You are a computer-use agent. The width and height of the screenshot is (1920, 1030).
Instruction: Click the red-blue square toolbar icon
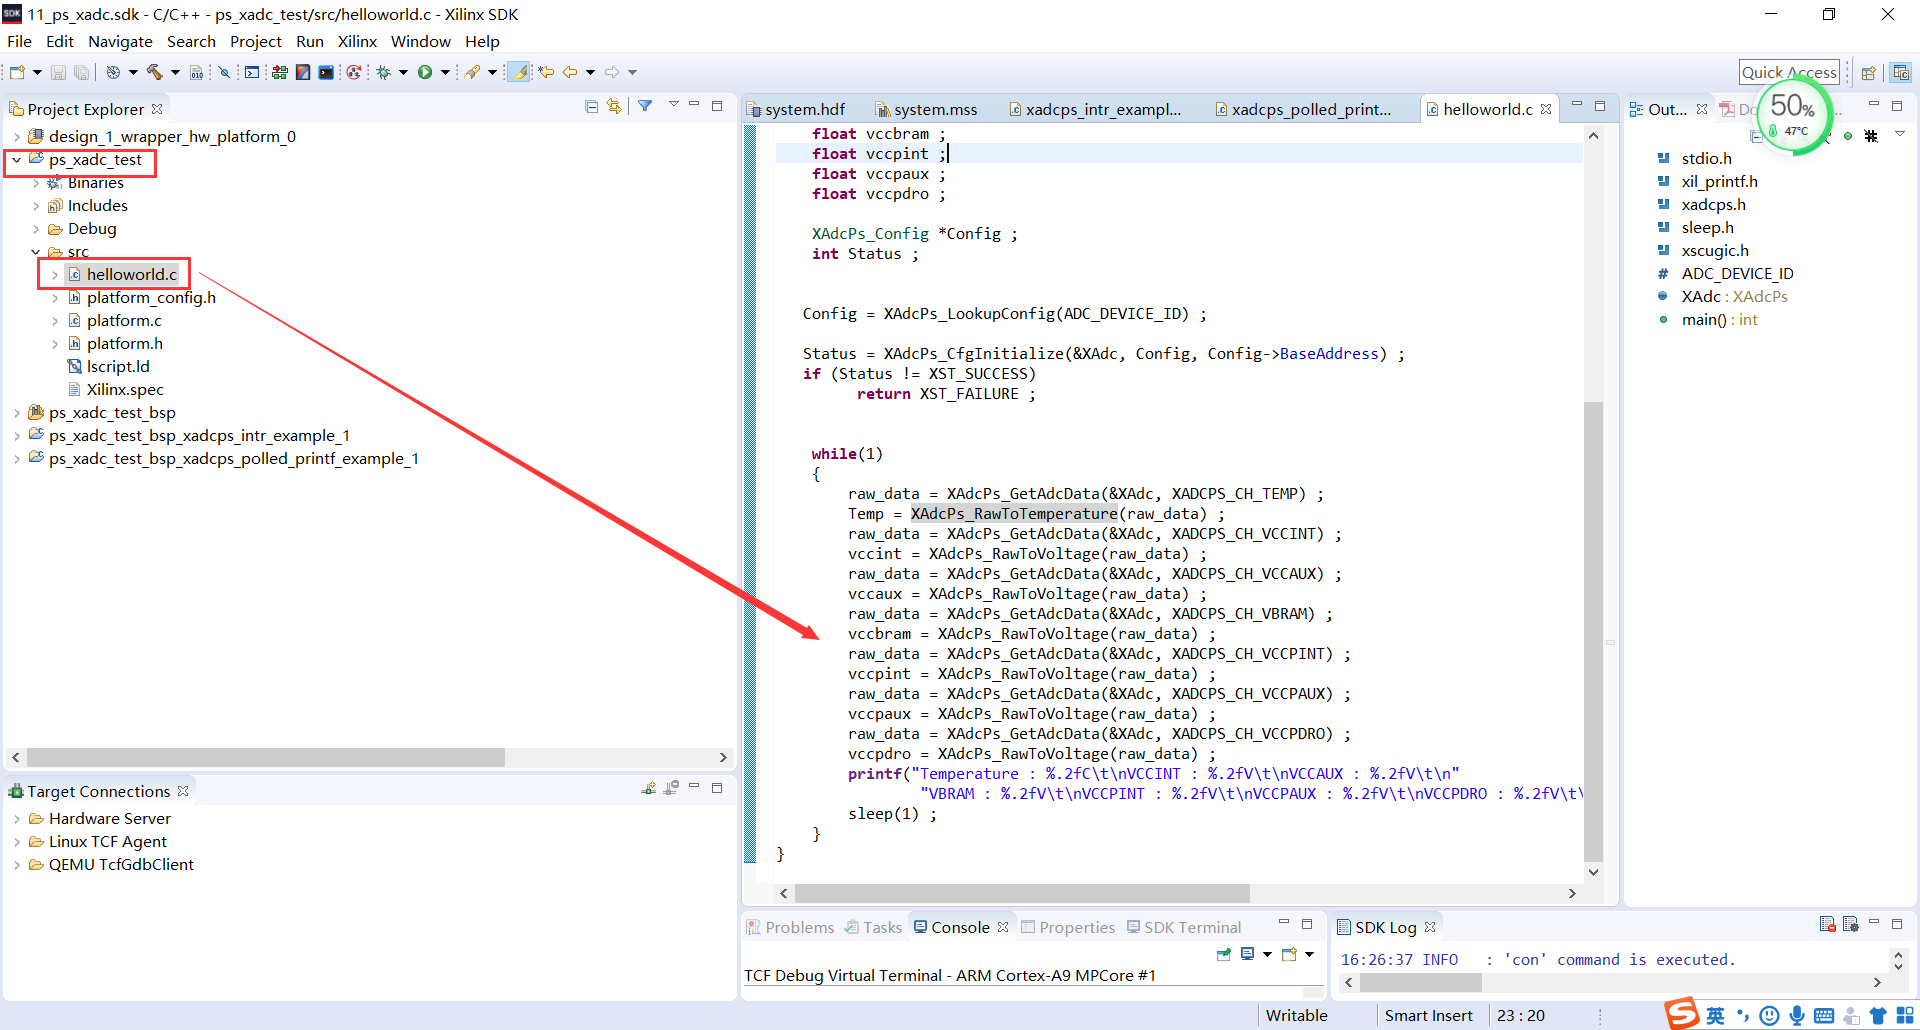[x=303, y=72]
